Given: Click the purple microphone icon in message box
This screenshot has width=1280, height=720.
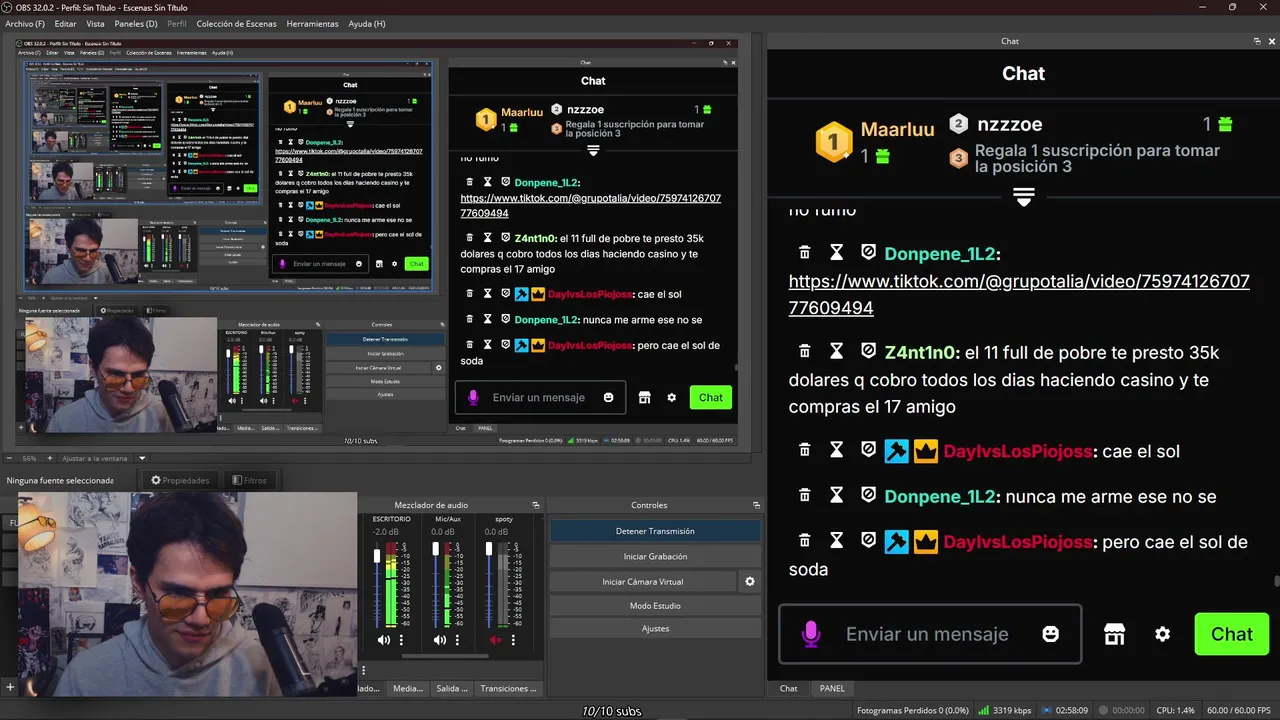Looking at the screenshot, I should [811, 634].
